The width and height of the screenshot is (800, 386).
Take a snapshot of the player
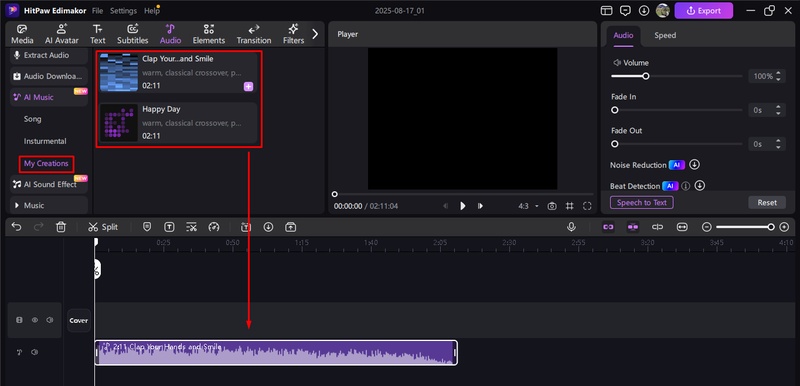tap(552, 206)
